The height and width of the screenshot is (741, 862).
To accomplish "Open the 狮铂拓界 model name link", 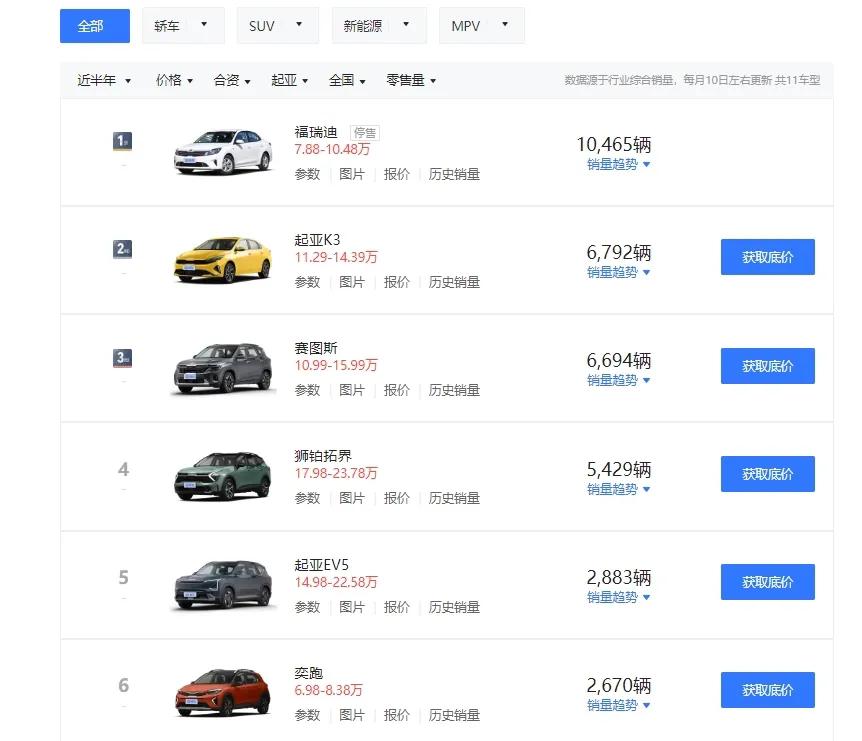I will (x=323, y=456).
